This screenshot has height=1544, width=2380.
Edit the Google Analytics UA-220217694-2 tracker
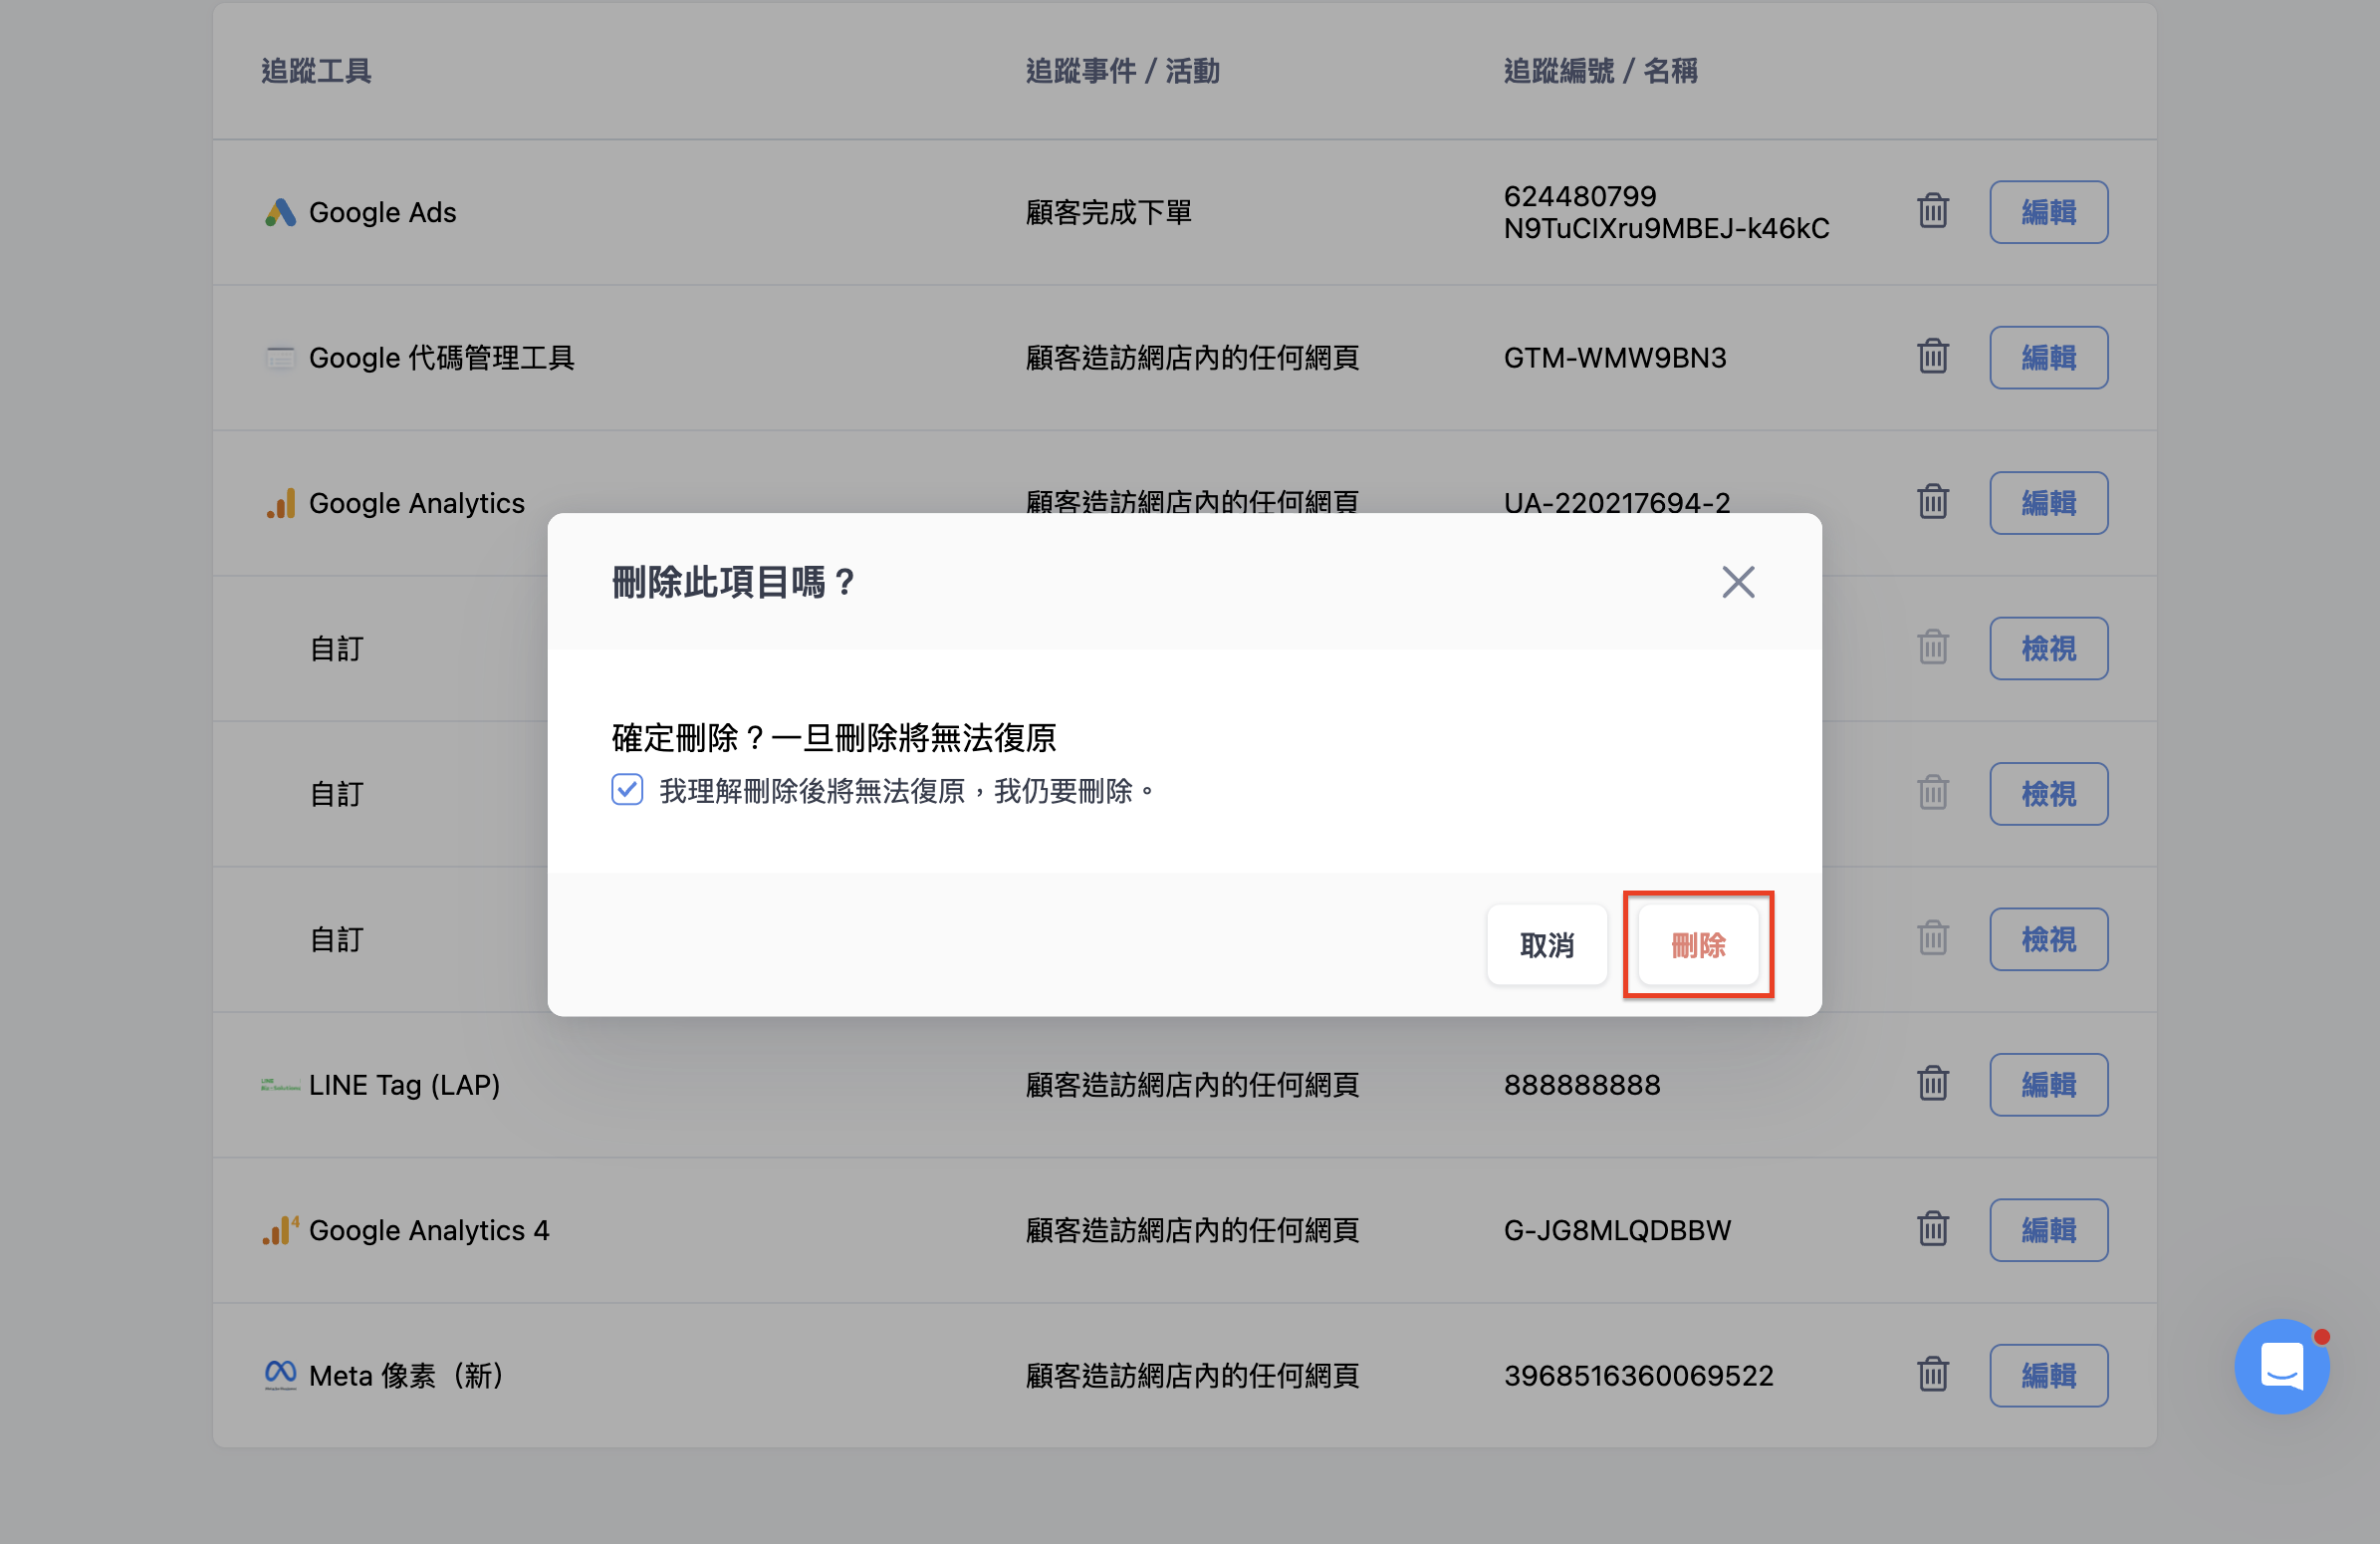[2048, 503]
